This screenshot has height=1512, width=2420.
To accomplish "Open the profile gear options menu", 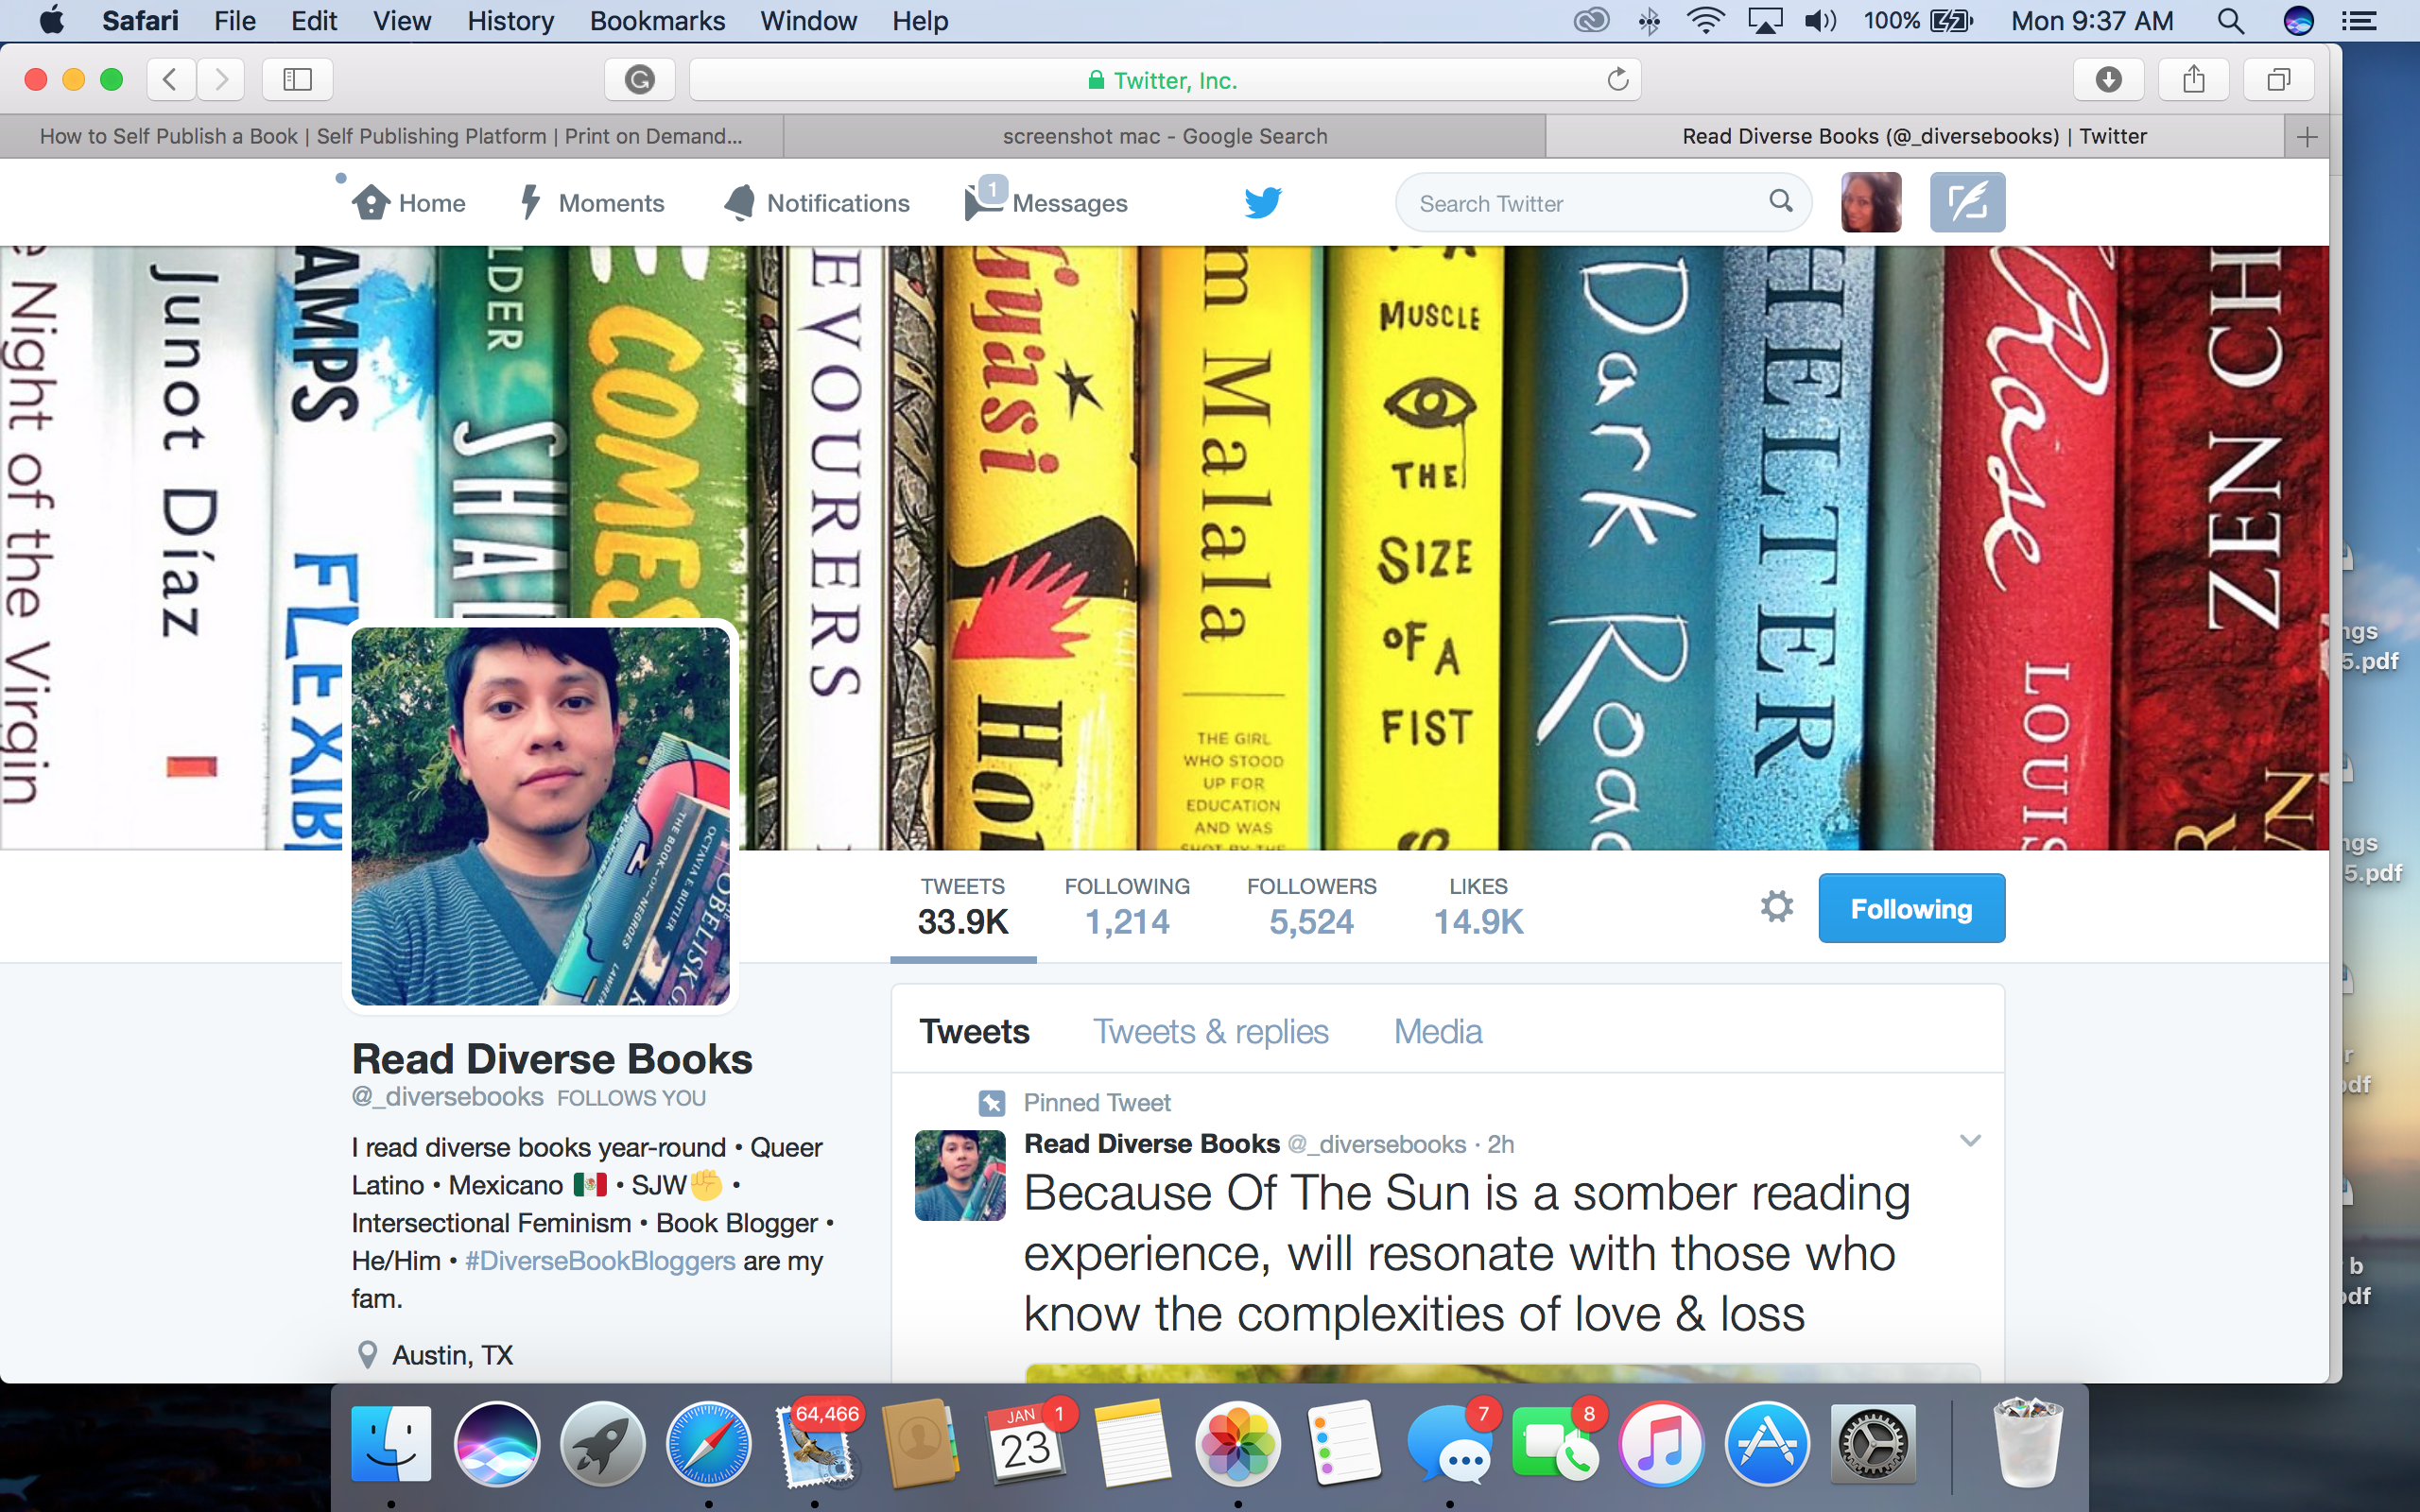I will [1776, 907].
